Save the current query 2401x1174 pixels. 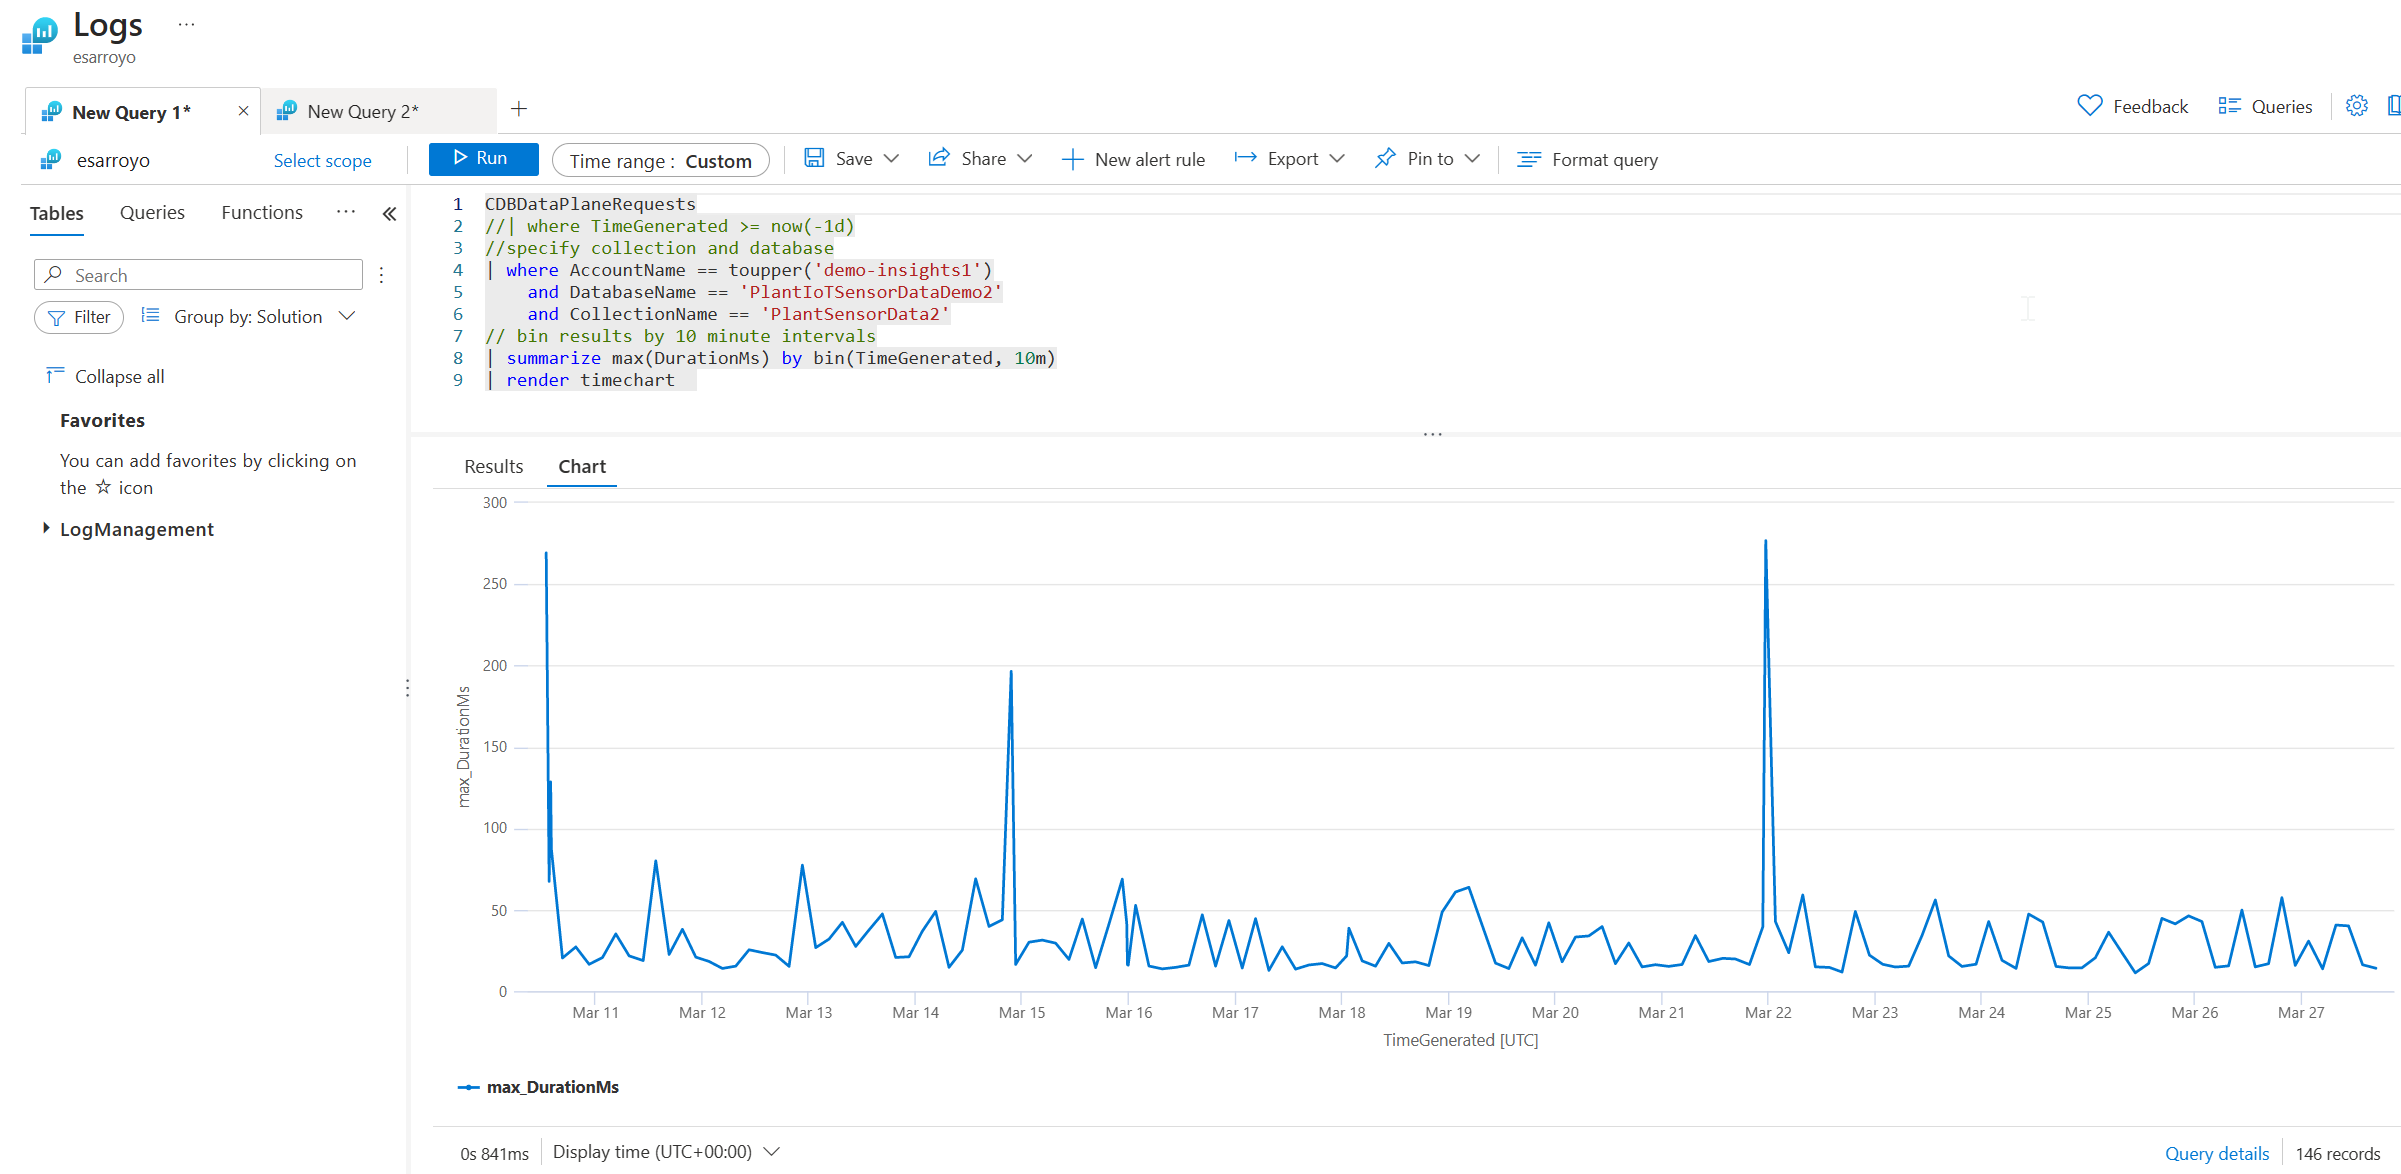coord(851,159)
